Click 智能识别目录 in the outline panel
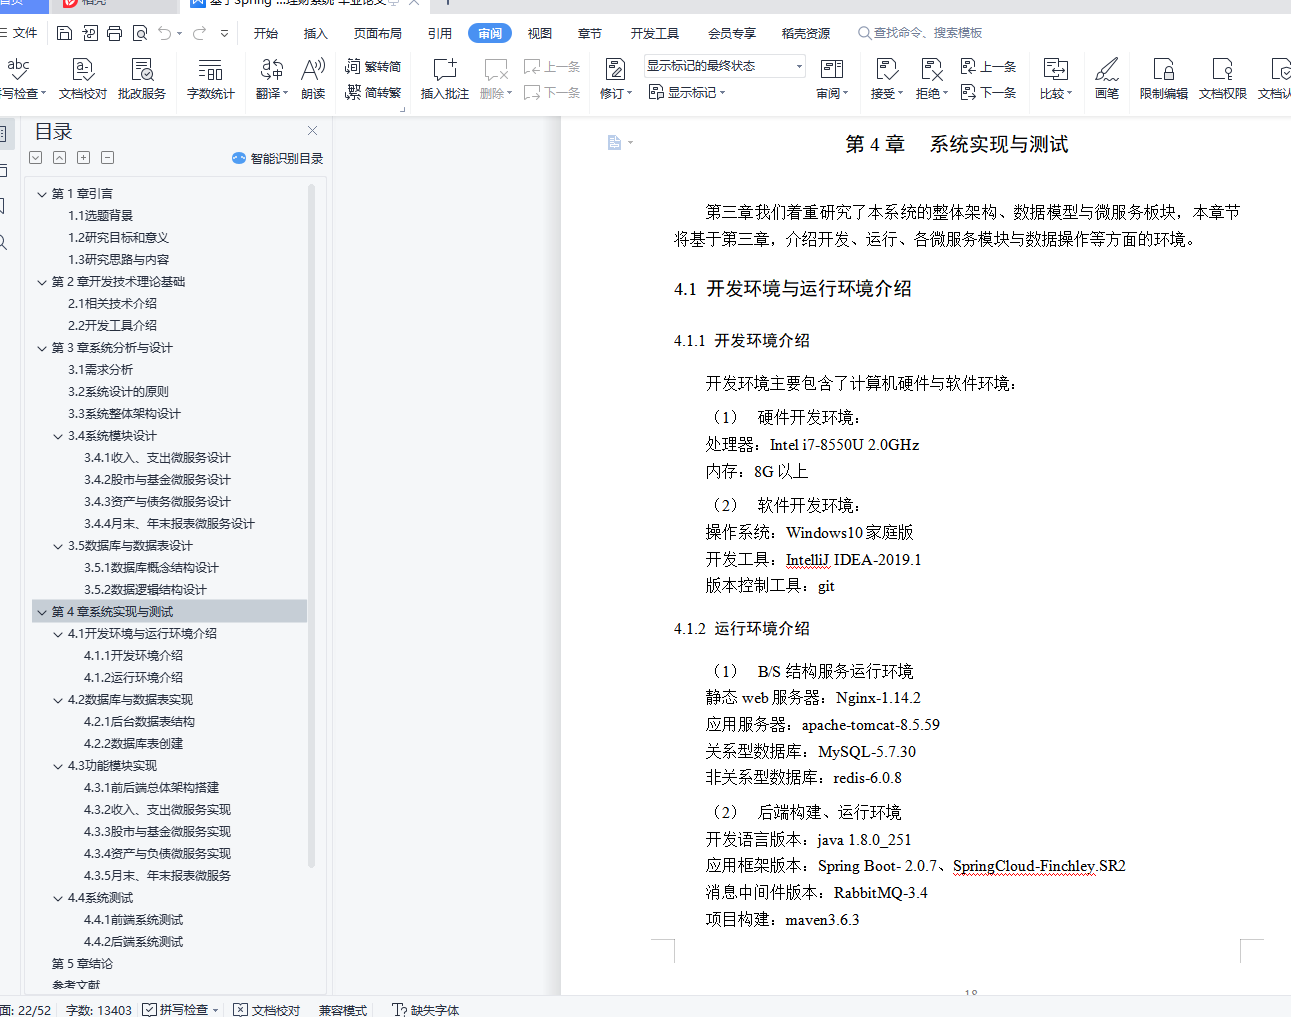 click(x=278, y=158)
